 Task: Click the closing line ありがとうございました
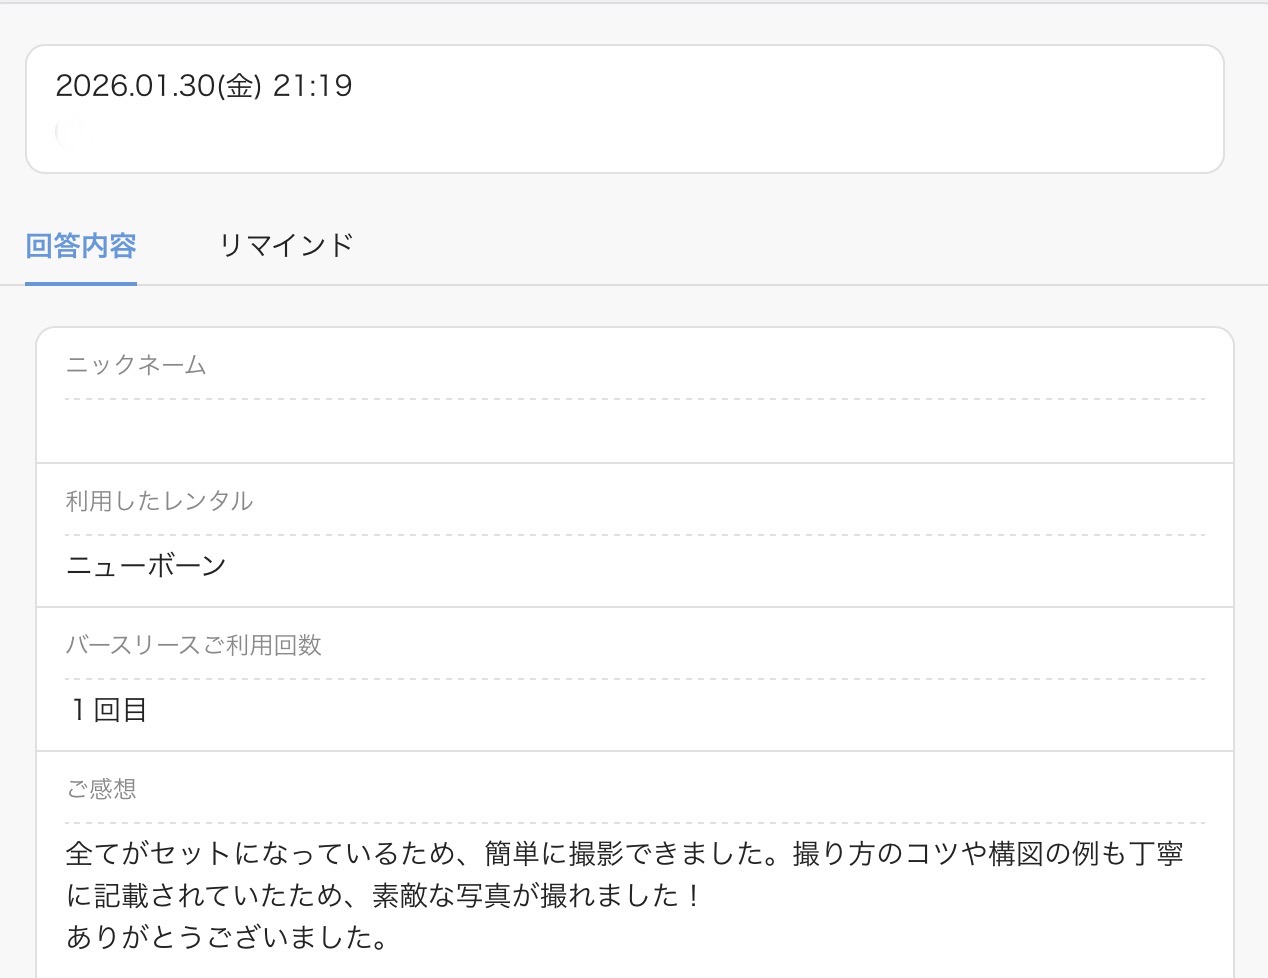[x=226, y=938]
